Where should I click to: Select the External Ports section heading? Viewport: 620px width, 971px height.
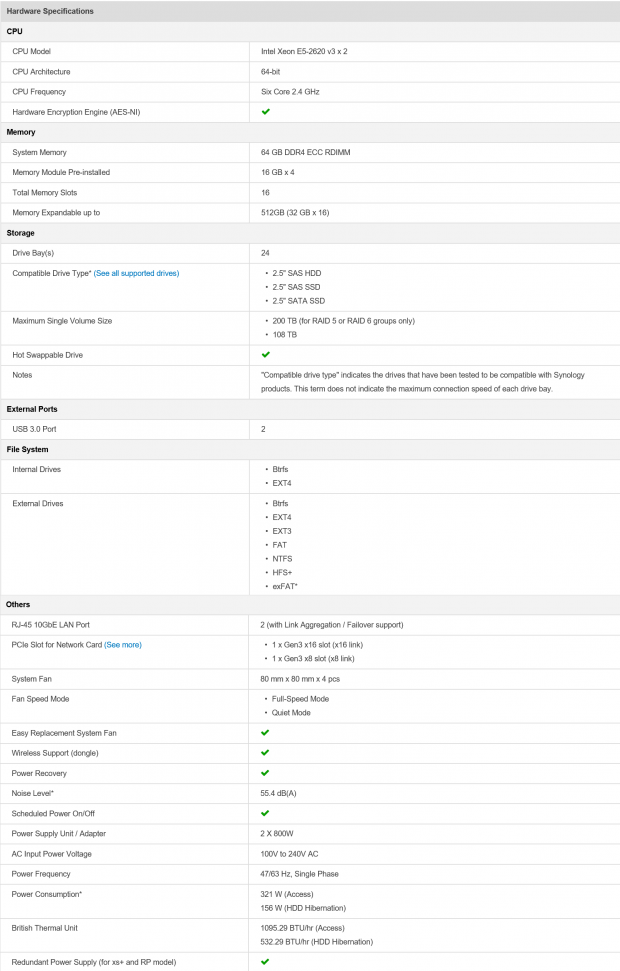[x=32, y=409]
